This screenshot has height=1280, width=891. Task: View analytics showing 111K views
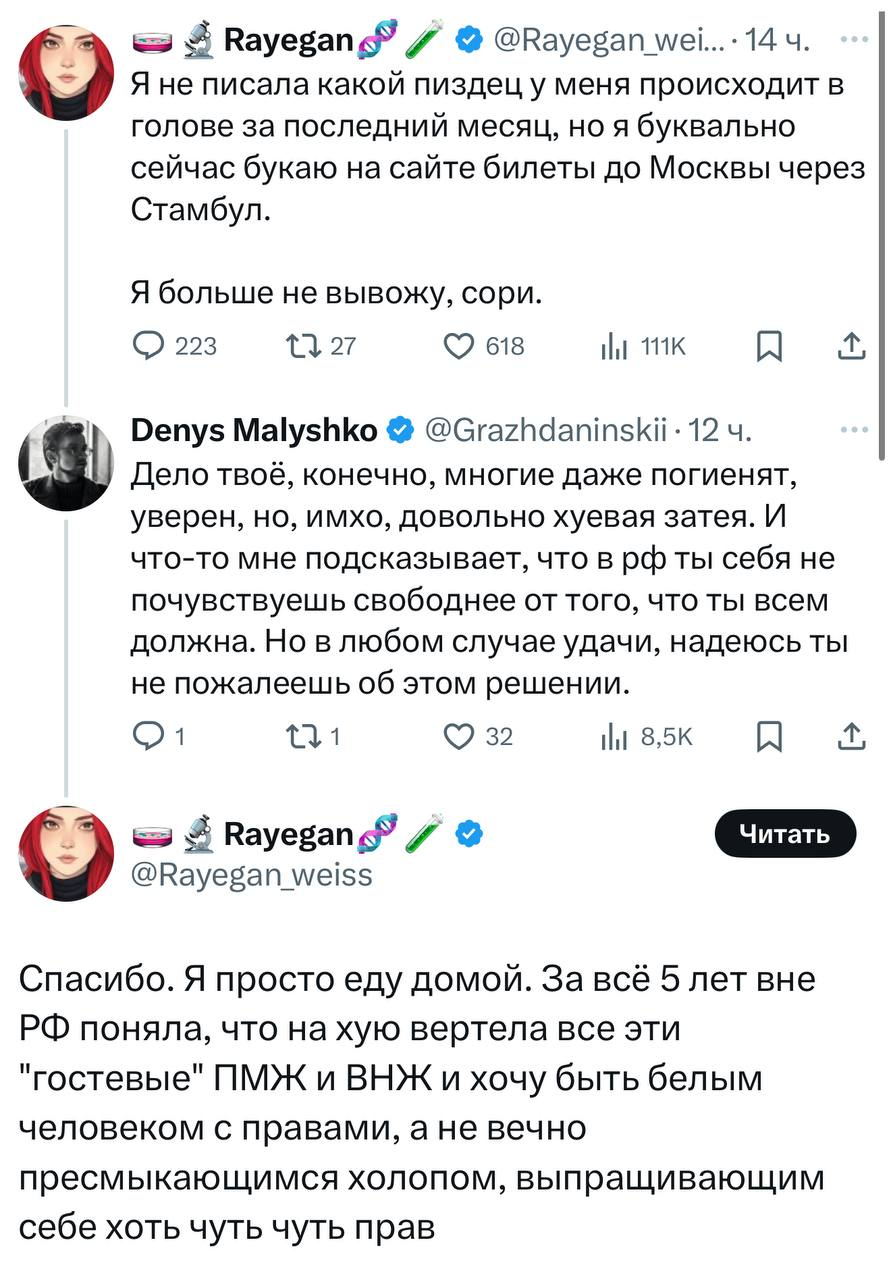[612, 346]
